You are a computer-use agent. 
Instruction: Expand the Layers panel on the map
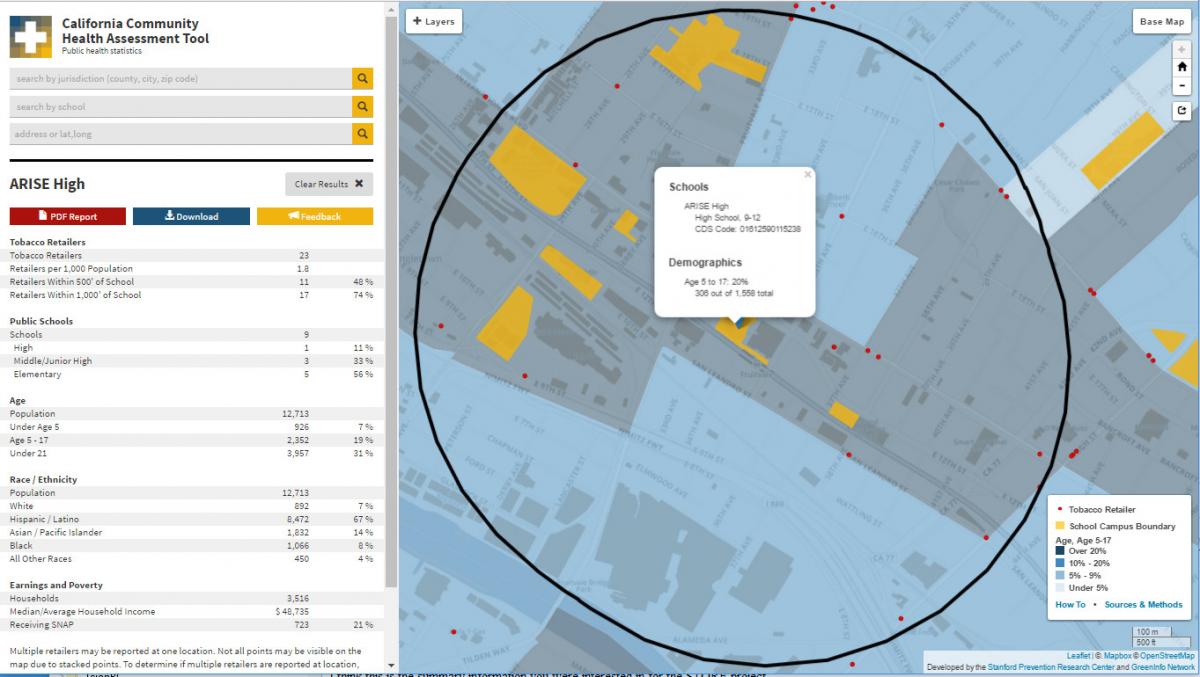(x=434, y=21)
